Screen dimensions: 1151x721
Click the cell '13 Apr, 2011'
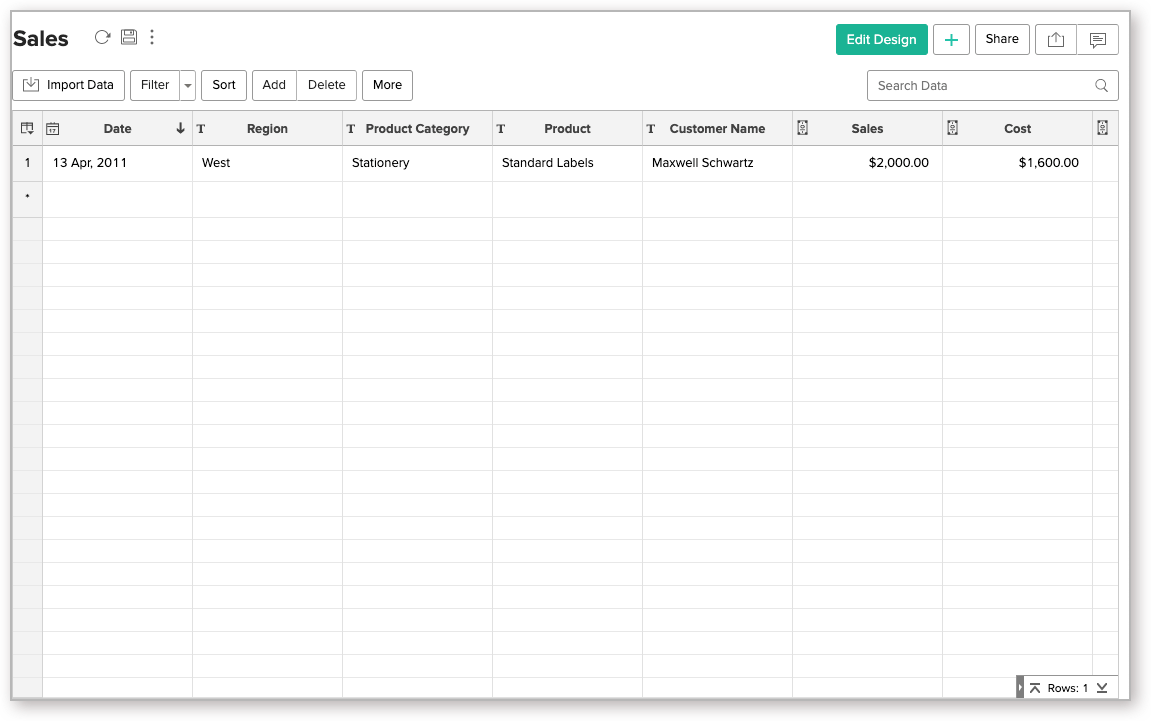117,163
